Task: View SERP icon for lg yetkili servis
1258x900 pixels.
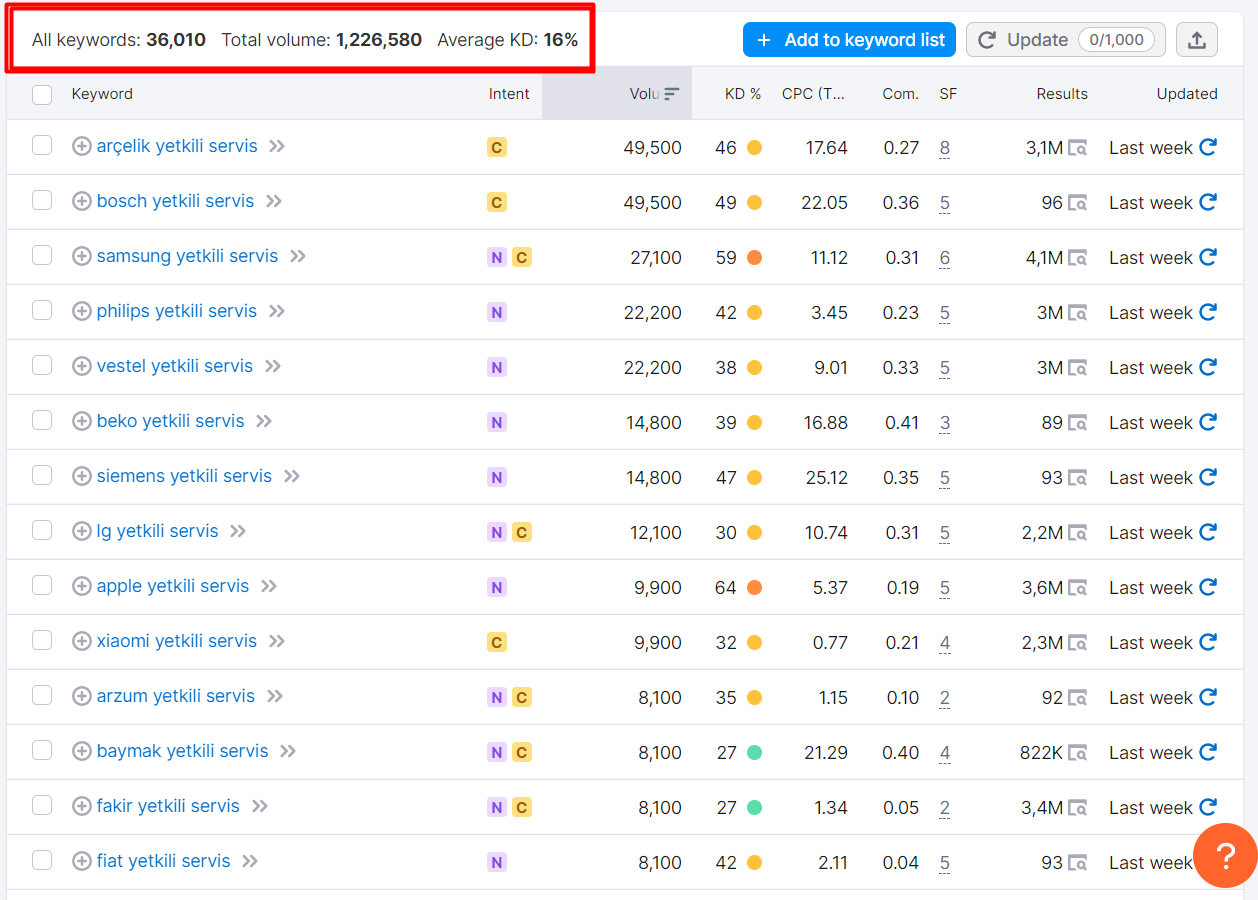Action: [1077, 533]
